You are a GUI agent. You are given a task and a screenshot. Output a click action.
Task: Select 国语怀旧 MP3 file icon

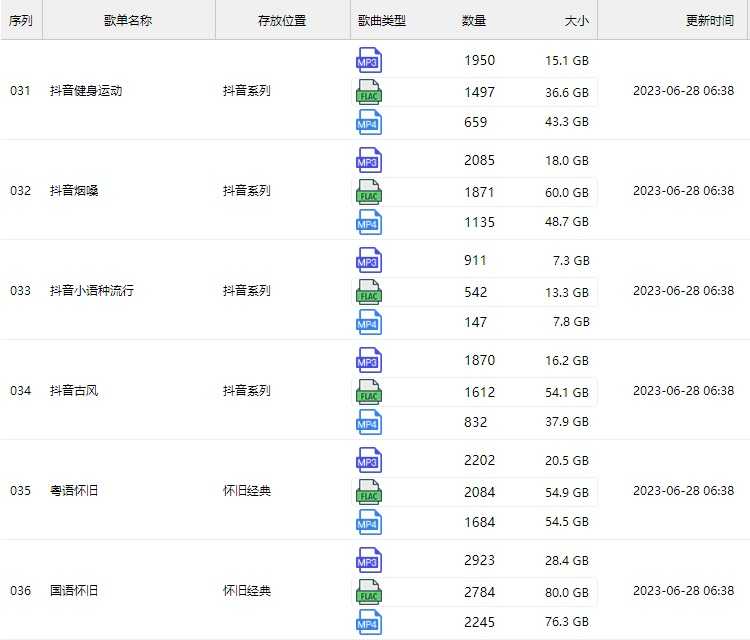click(x=369, y=560)
